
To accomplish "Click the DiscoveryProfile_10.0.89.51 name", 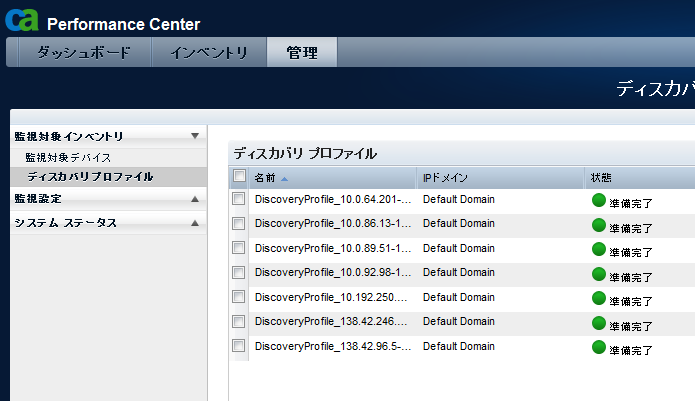I will click(x=333, y=249).
